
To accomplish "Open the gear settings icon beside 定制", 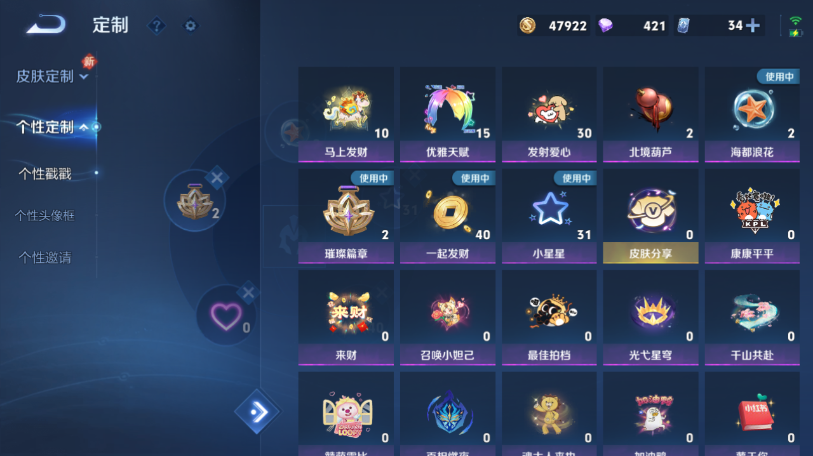I will 191,25.
